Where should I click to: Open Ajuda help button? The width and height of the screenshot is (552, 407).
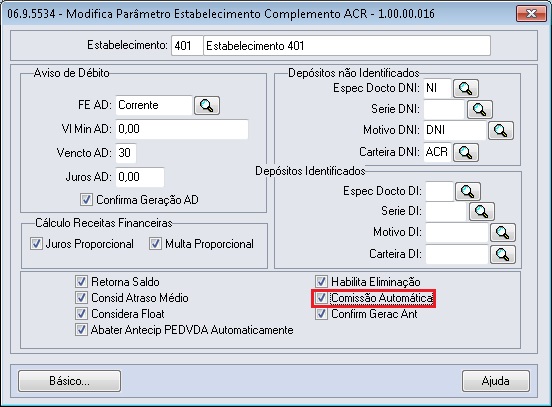[x=496, y=381]
